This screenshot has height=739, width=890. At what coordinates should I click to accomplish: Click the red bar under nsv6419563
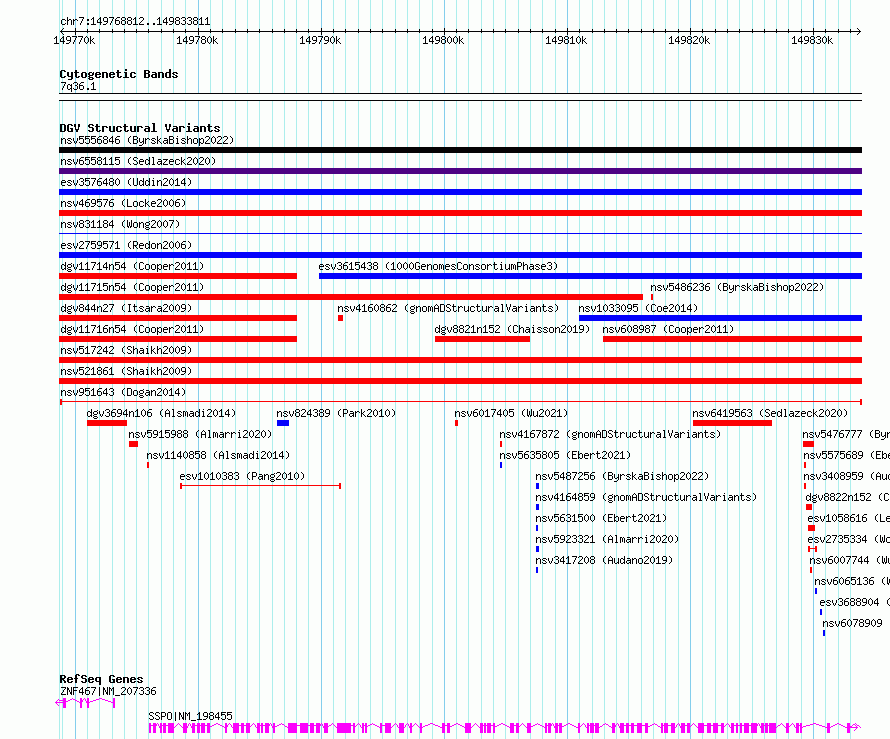coord(732,423)
